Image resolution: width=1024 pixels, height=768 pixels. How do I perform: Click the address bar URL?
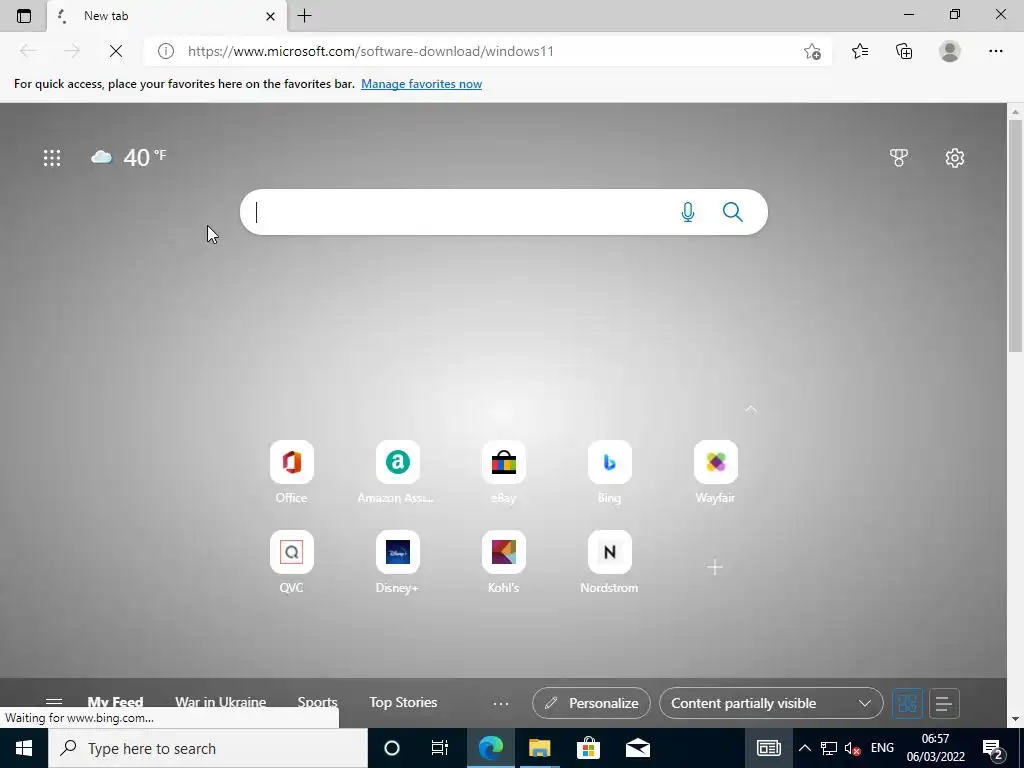tap(370, 51)
